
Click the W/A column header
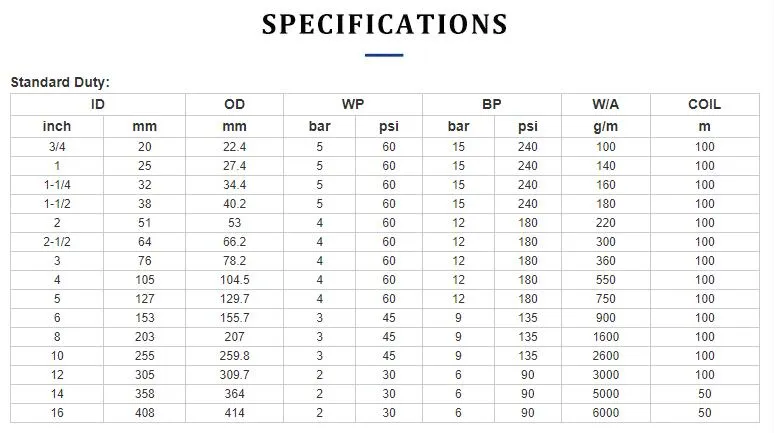(x=605, y=104)
